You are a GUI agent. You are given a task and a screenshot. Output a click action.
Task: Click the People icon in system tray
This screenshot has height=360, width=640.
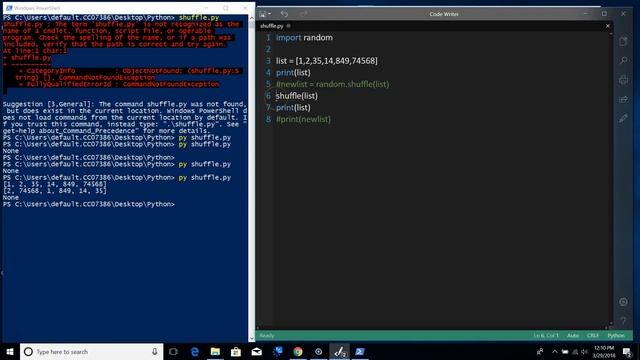point(540,351)
